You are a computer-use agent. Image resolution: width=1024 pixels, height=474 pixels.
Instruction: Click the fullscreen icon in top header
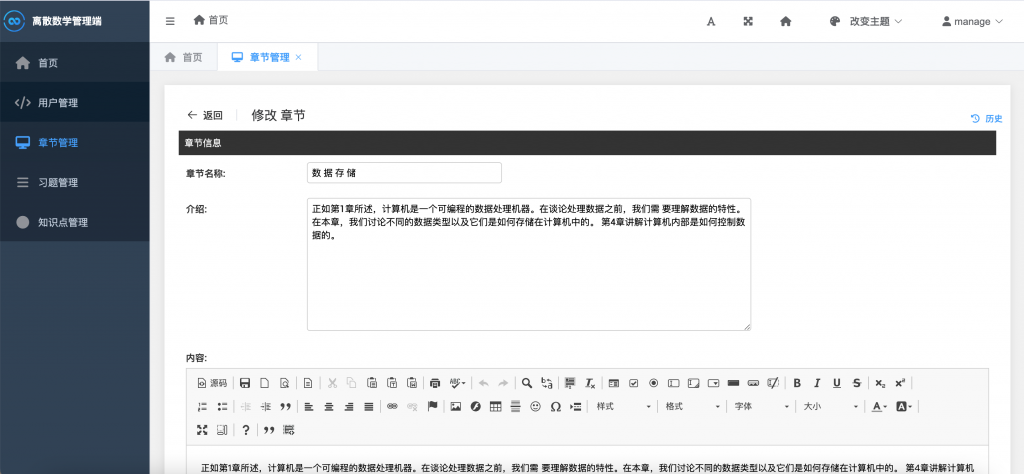pos(748,21)
